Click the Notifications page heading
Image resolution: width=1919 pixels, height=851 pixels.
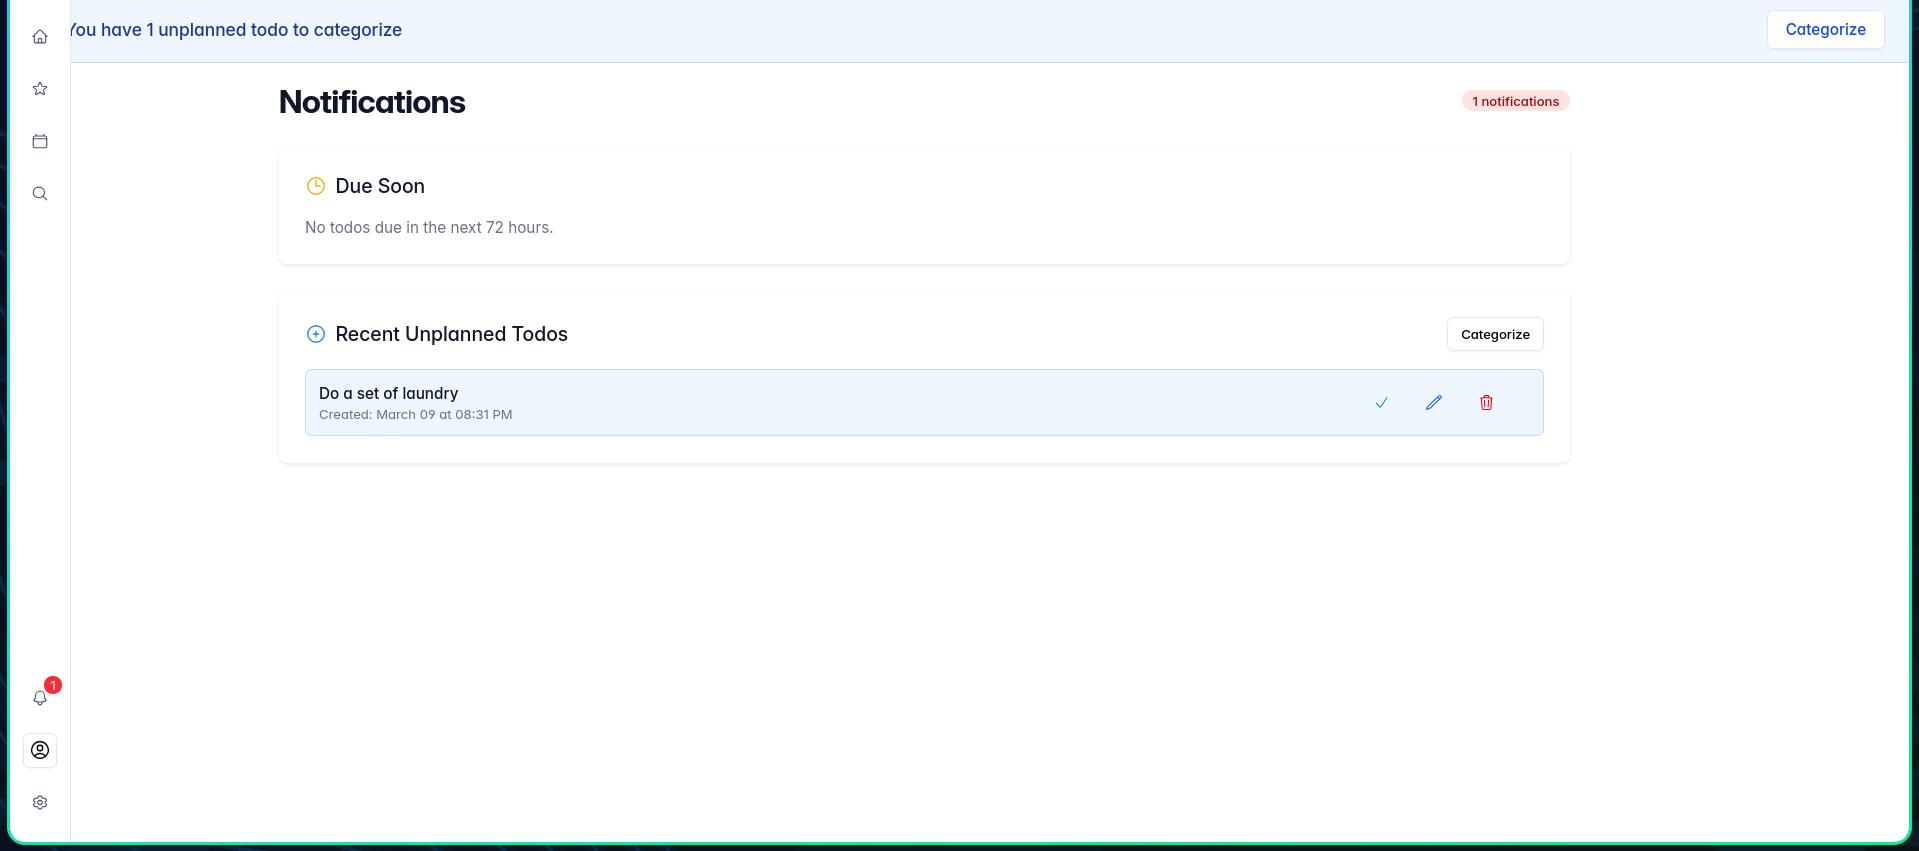point(372,102)
